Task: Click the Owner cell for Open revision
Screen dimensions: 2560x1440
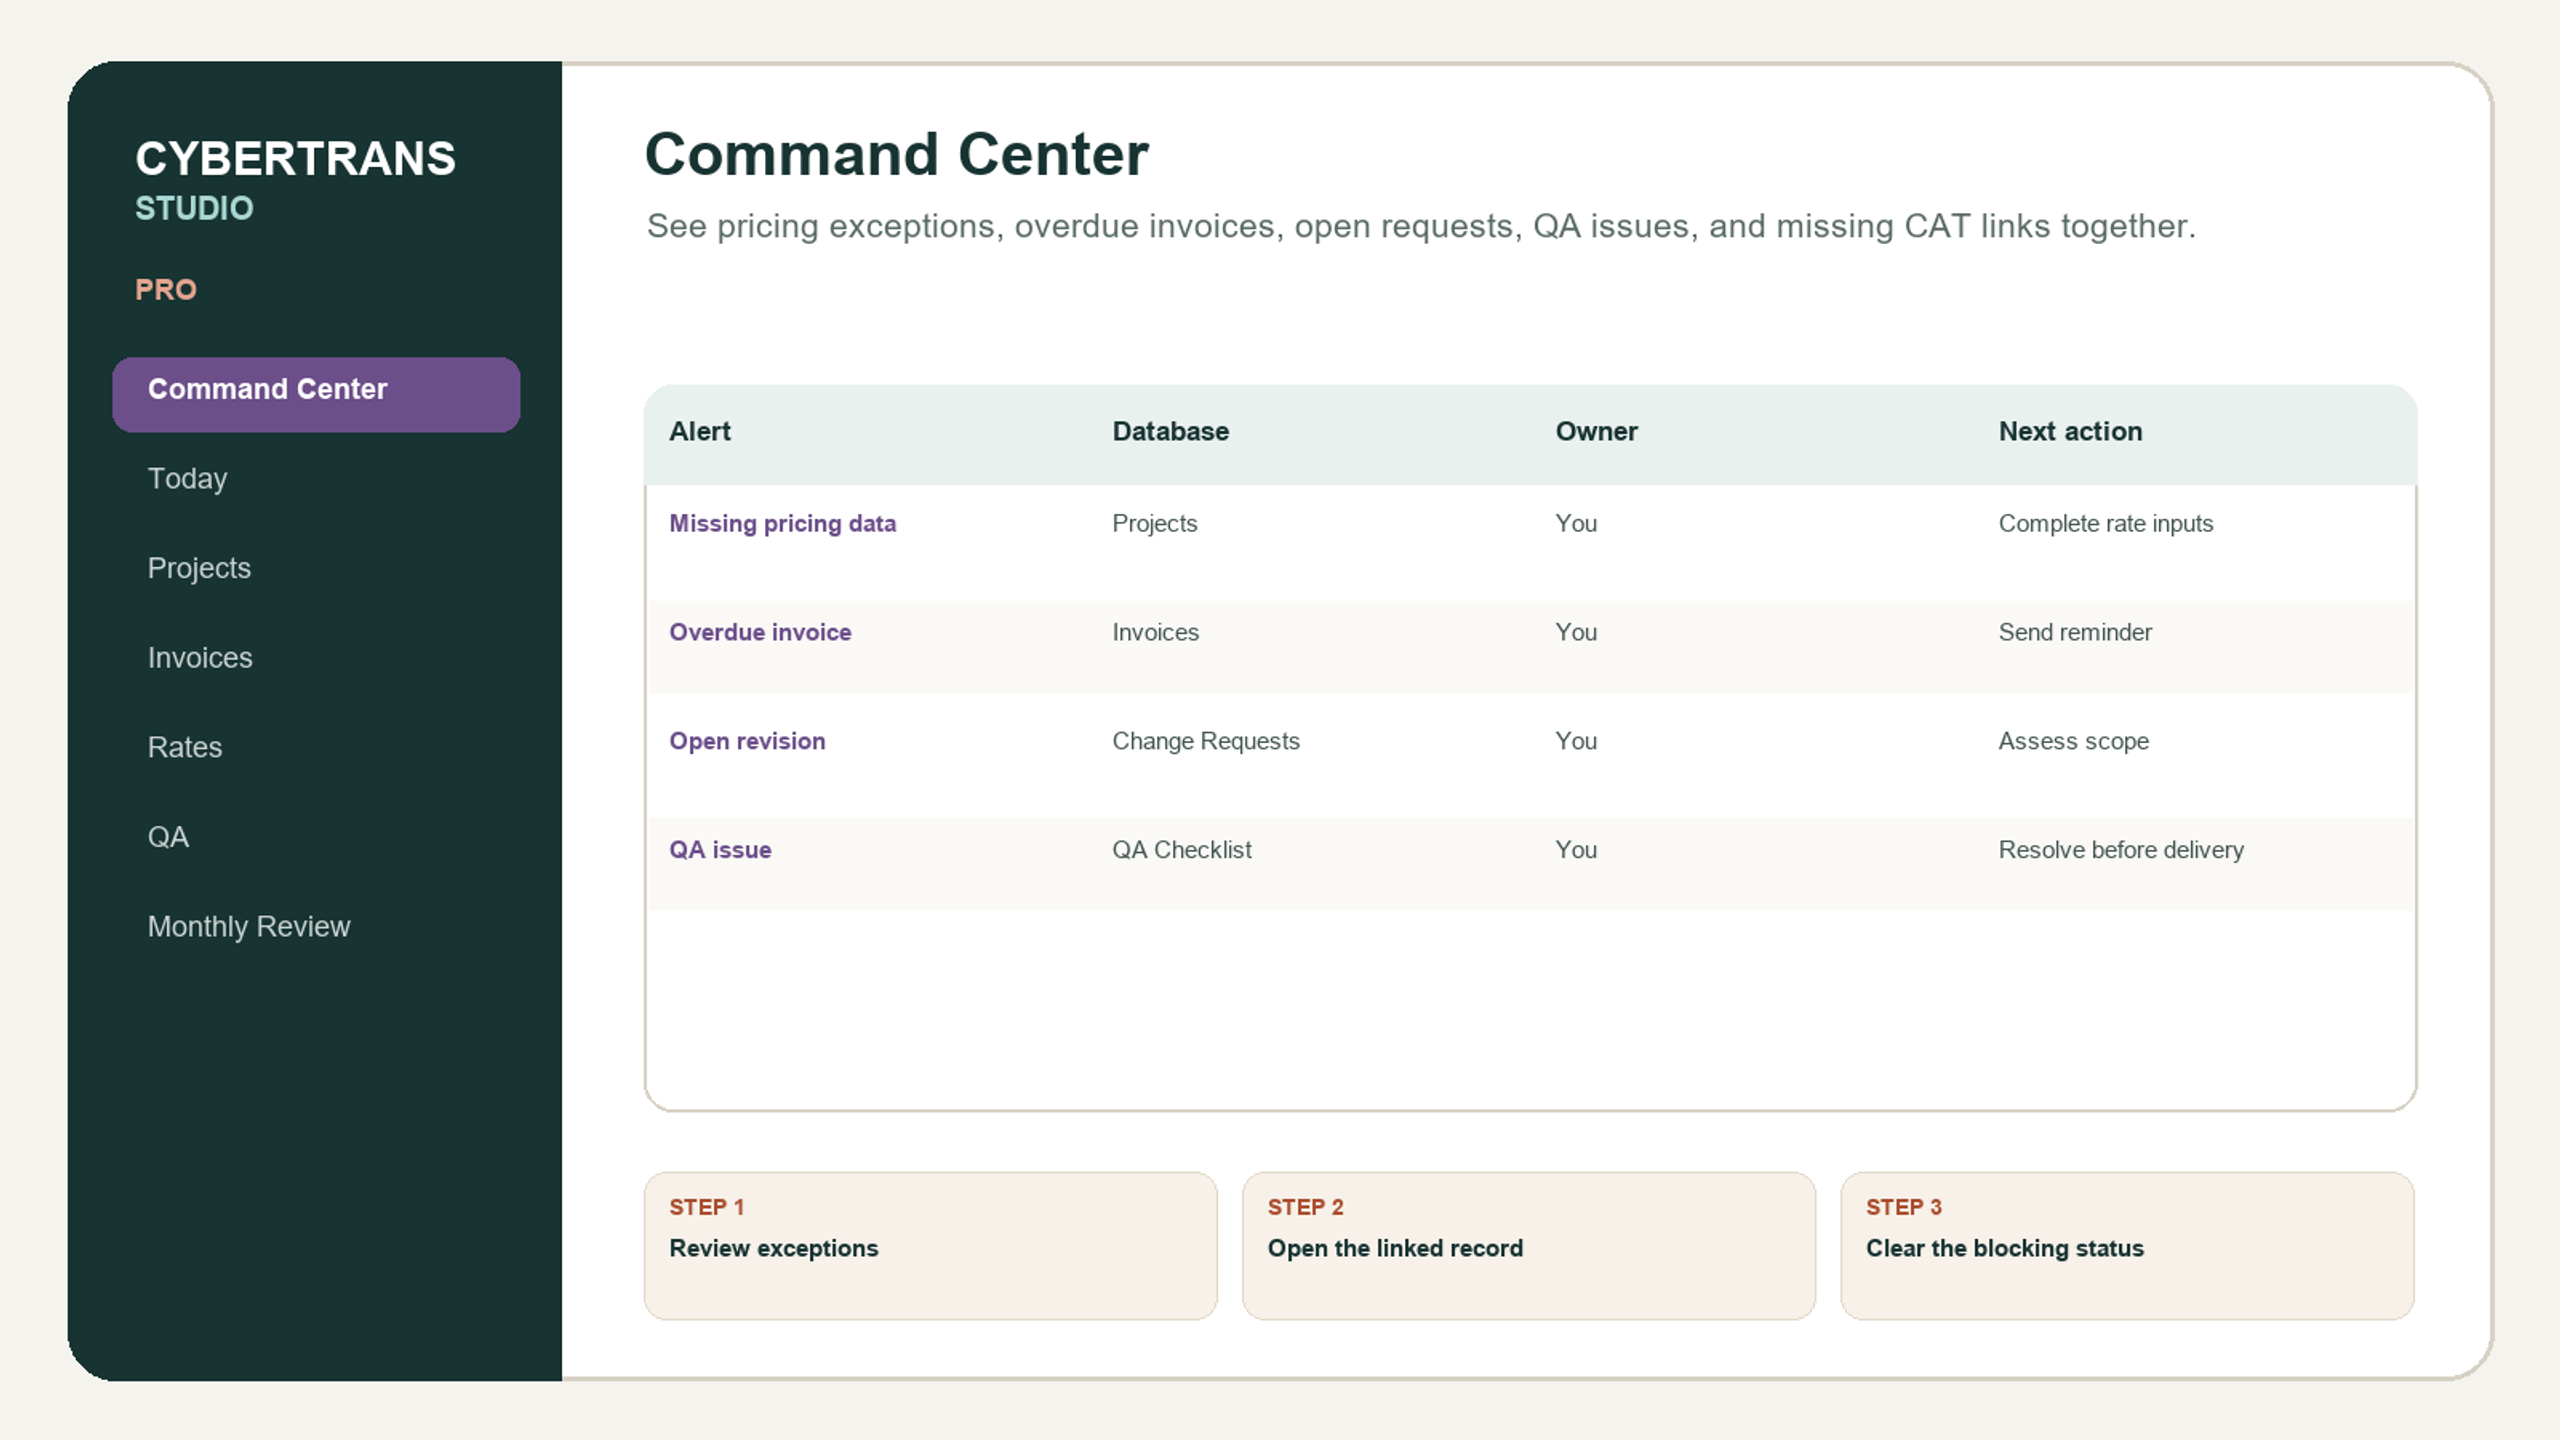Action: coord(1576,741)
